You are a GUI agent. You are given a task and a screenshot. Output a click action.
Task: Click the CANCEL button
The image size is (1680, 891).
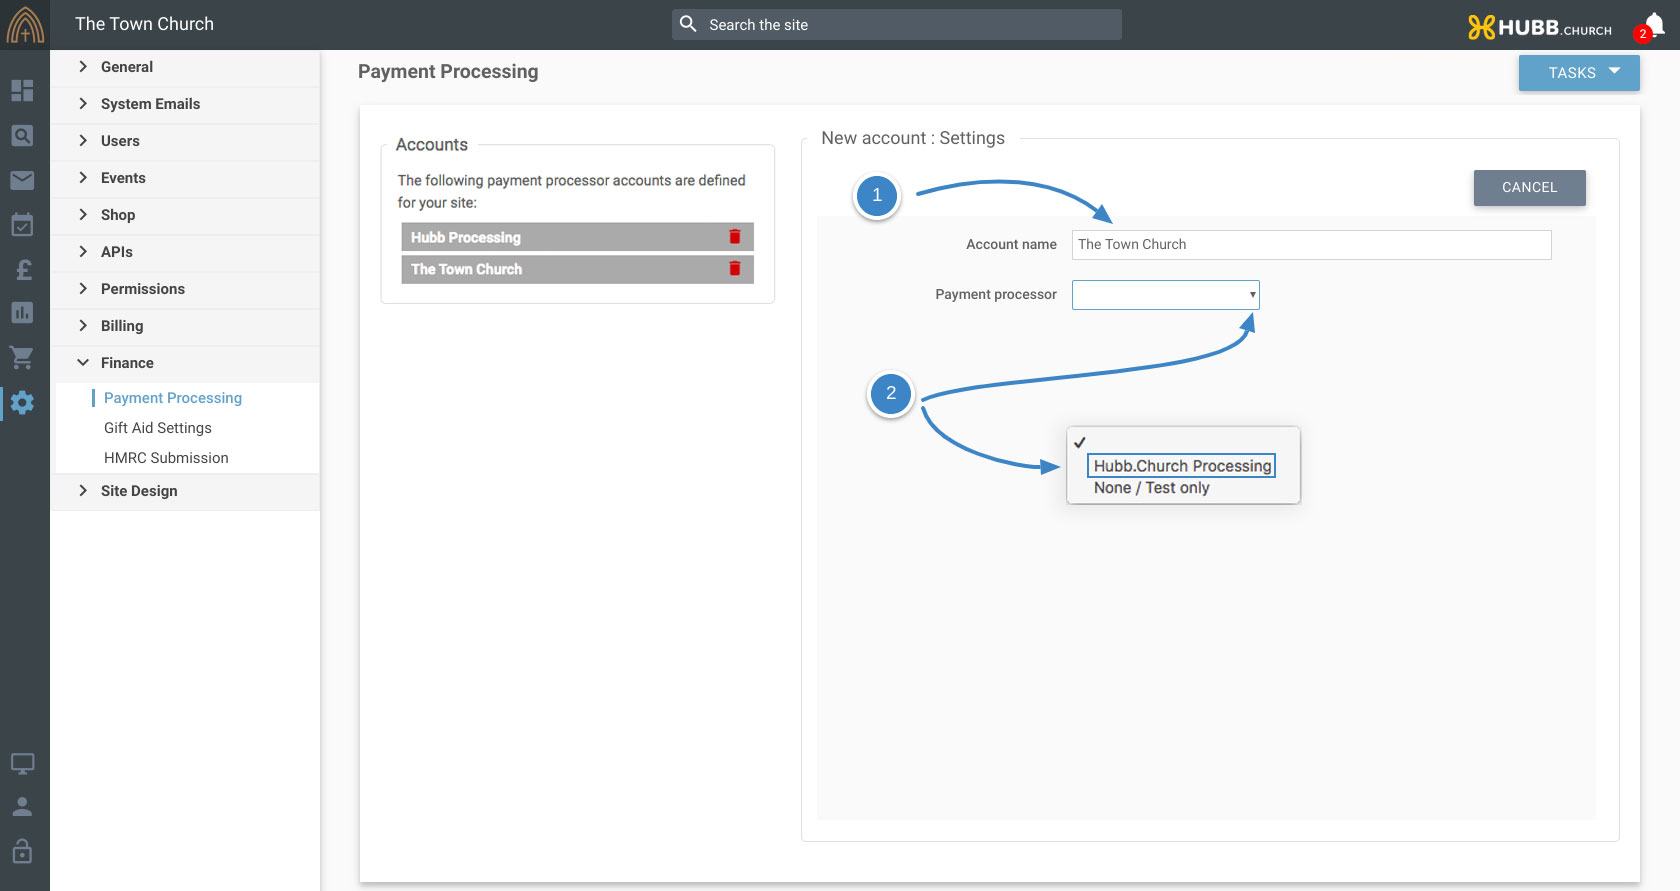click(x=1529, y=187)
